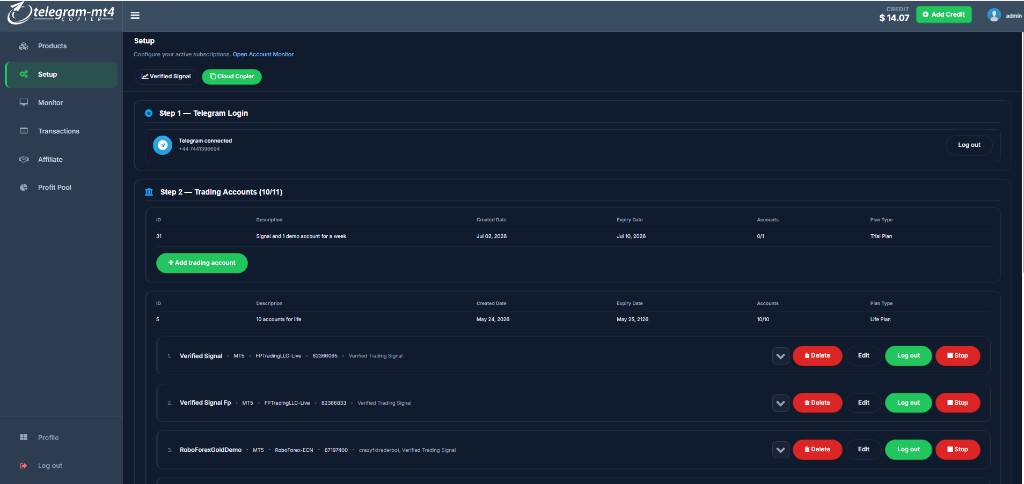Click the admin username label
Viewport: 1024px width, 484px height.
(x=1014, y=16)
